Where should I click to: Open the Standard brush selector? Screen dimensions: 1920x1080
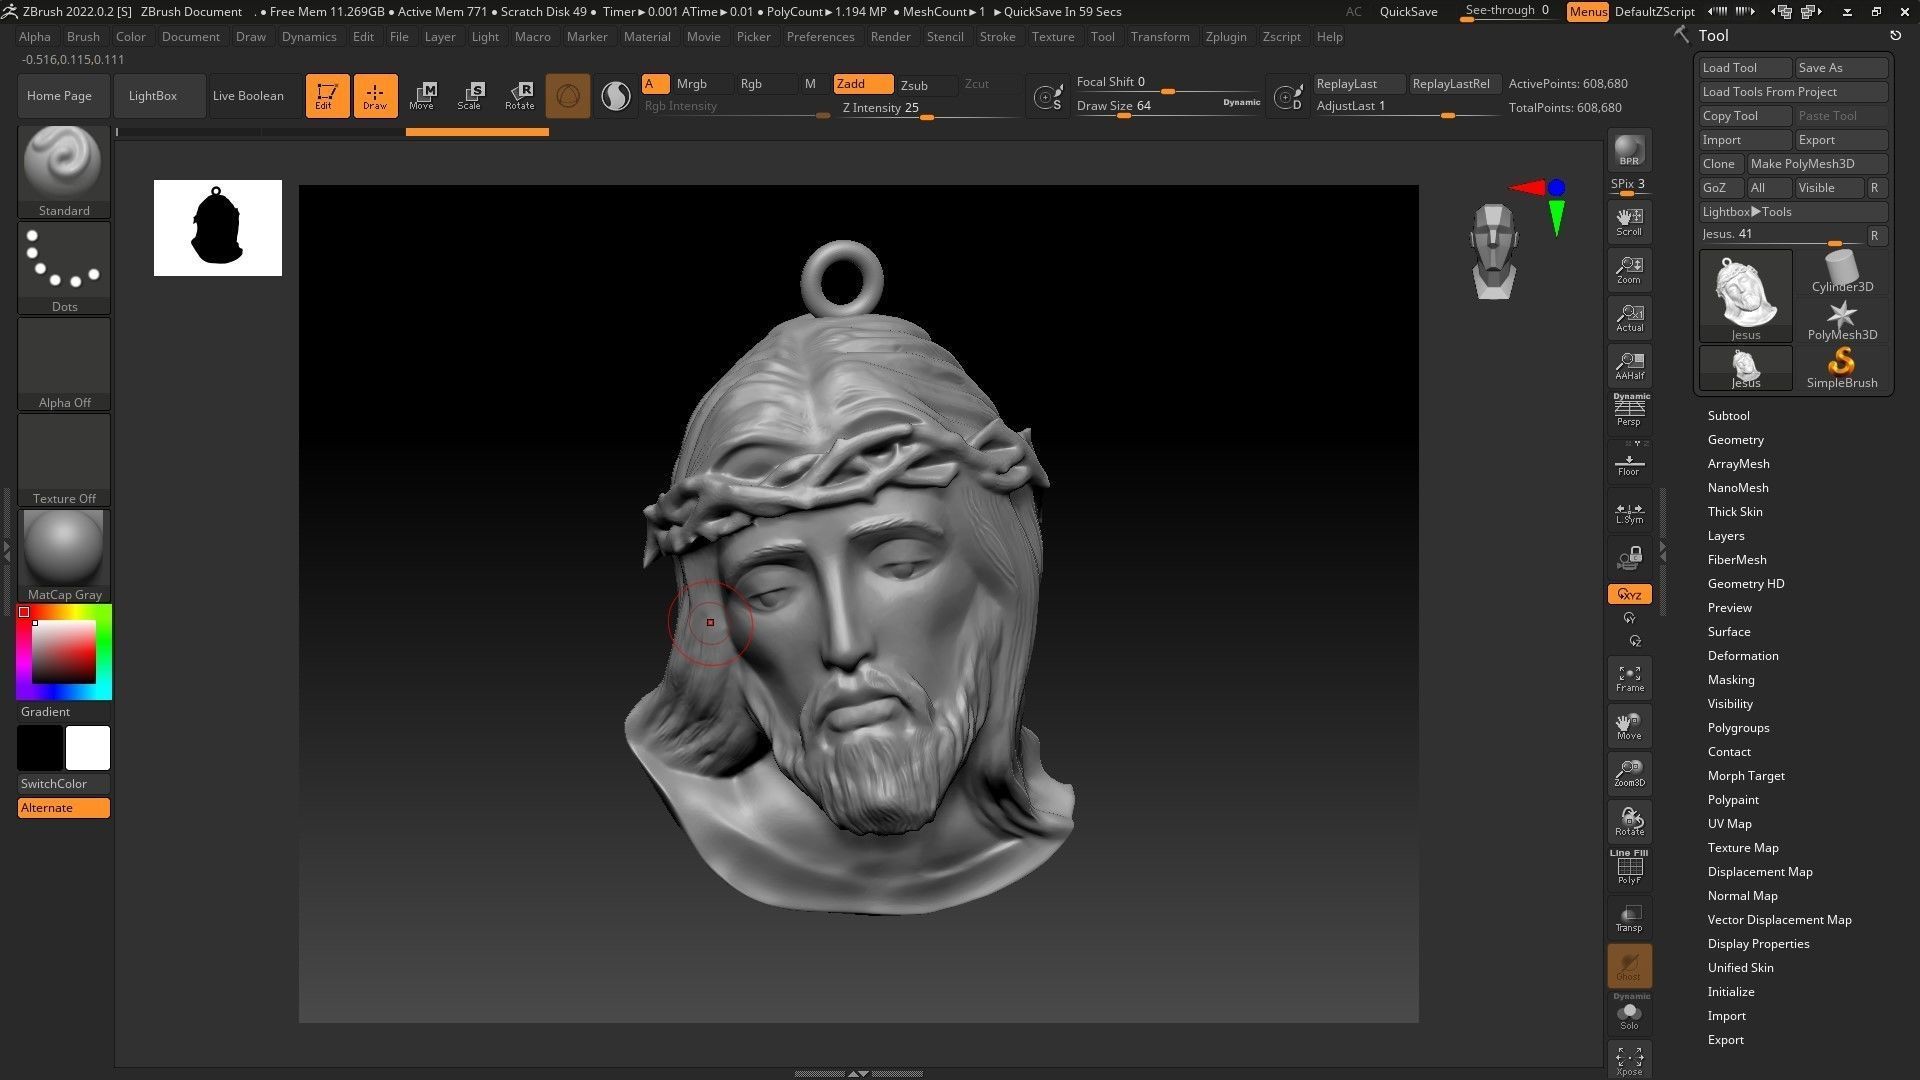64,171
